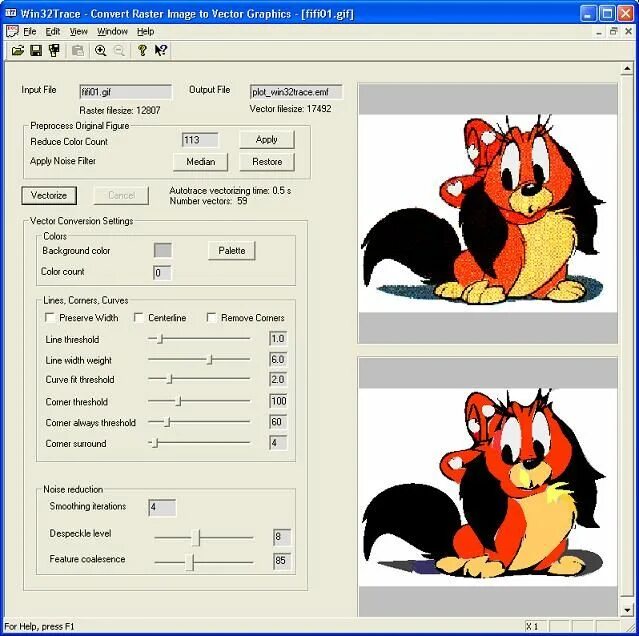Image resolution: width=639 pixels, height=636 pixels.
Task: Click the Feature coalesence value 85
Action: [282, 561]
